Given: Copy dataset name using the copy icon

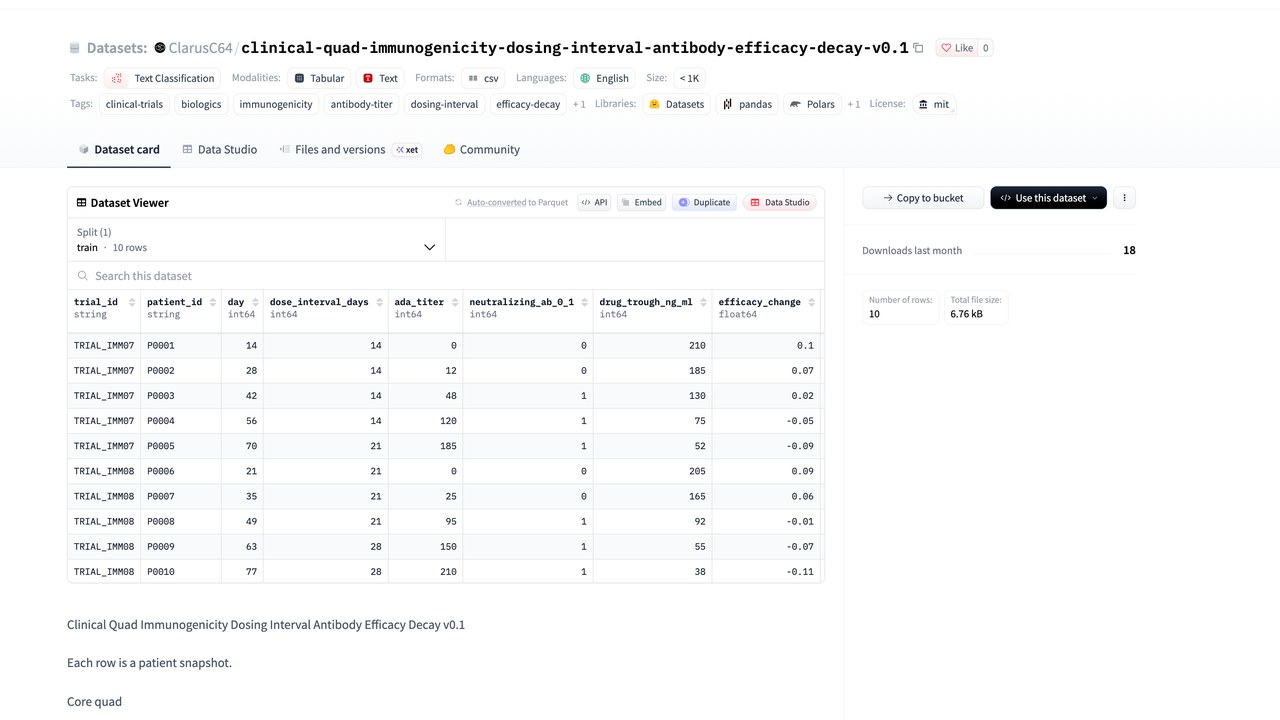Looking at the screenshot, I should [918, 48].
